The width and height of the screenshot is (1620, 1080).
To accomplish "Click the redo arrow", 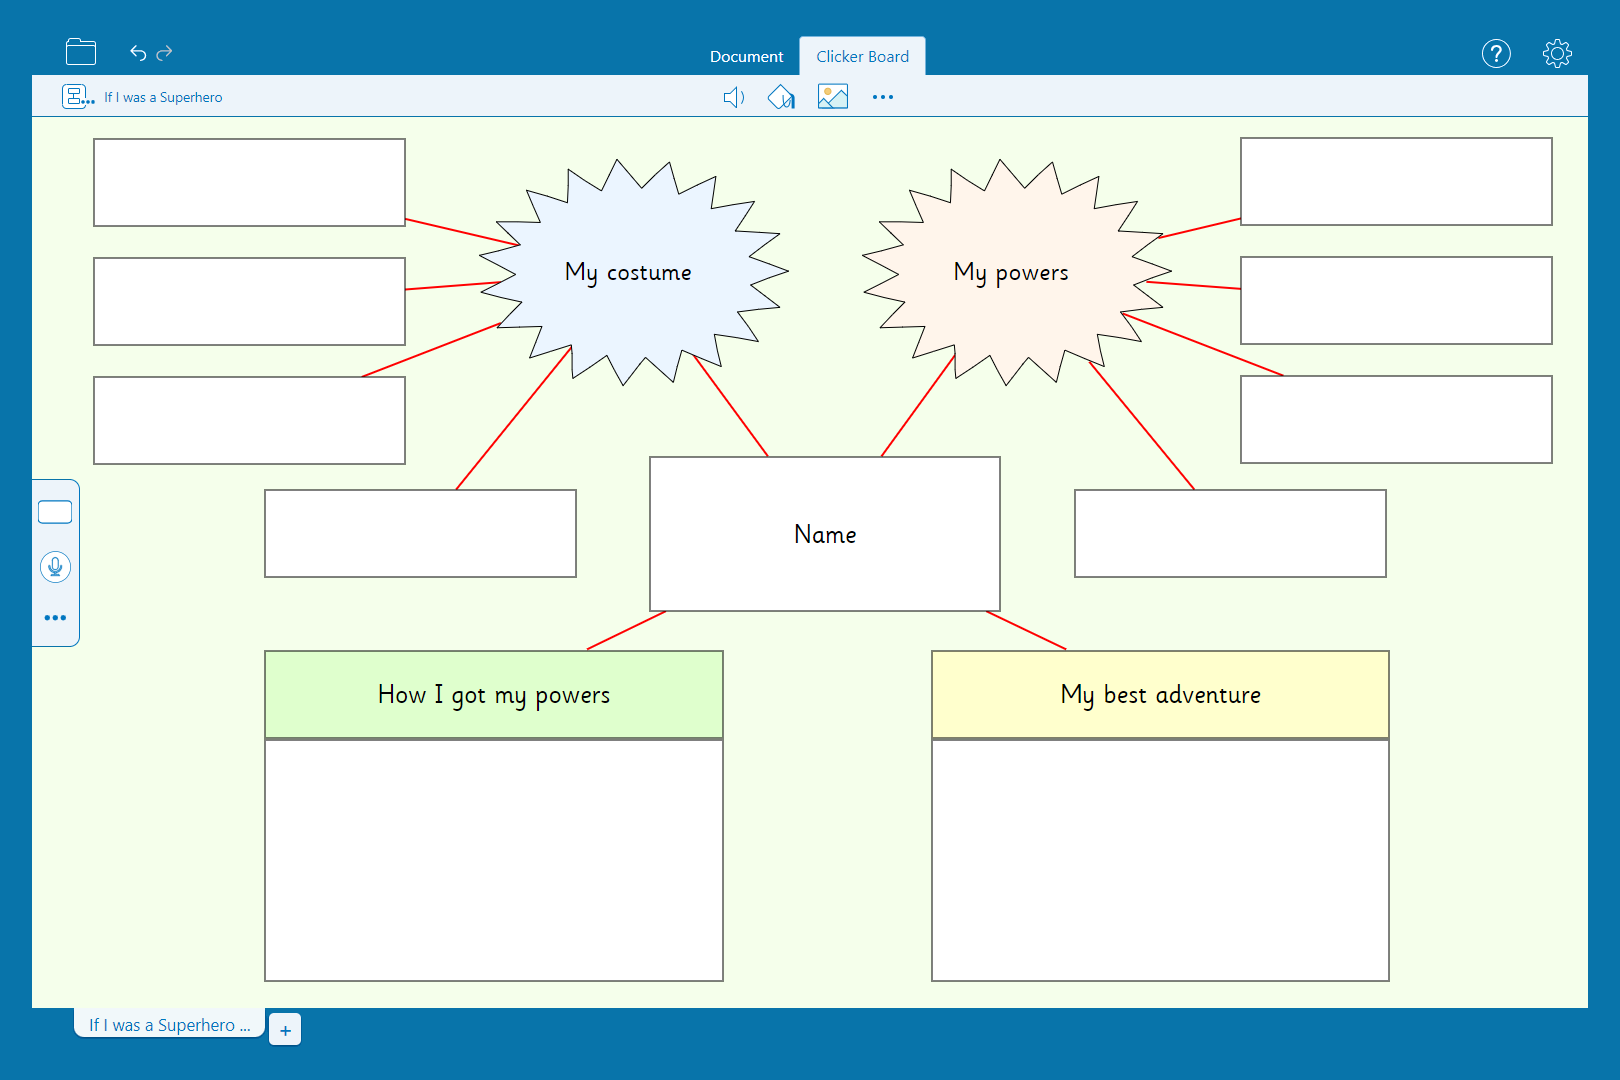I will tap(165, 53).
